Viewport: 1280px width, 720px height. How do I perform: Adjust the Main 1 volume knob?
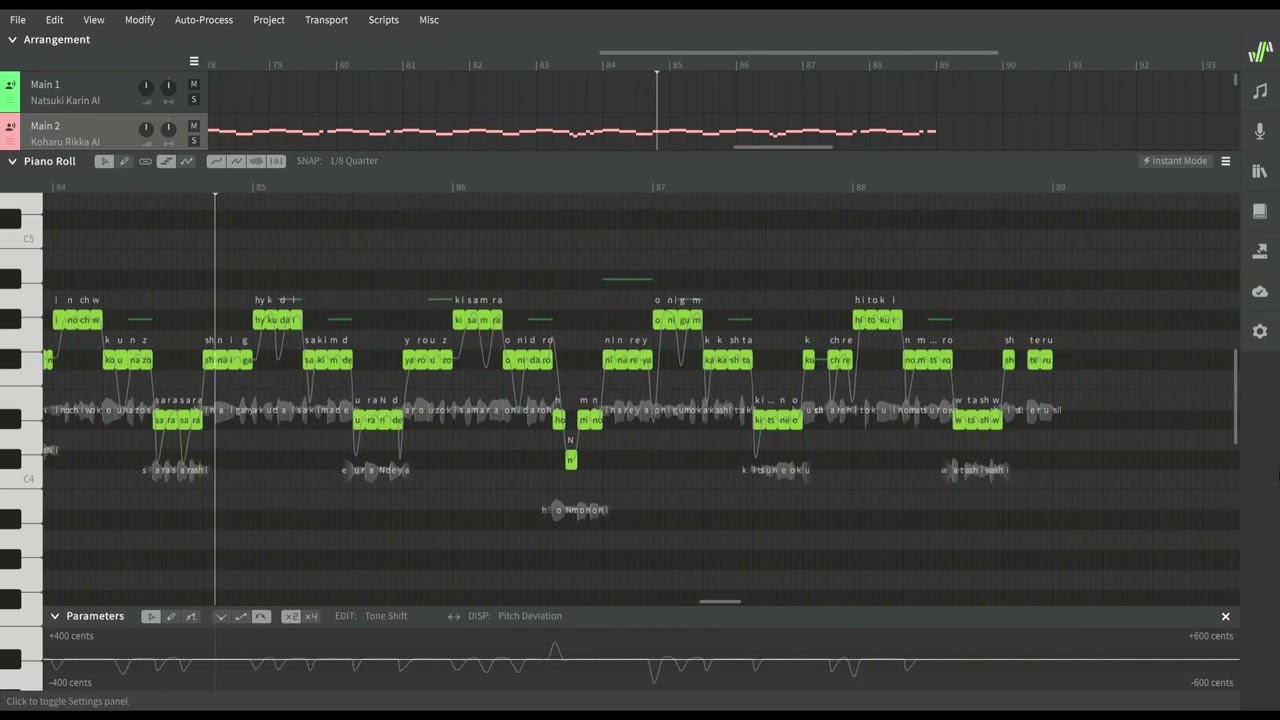[x=146, y=87]
